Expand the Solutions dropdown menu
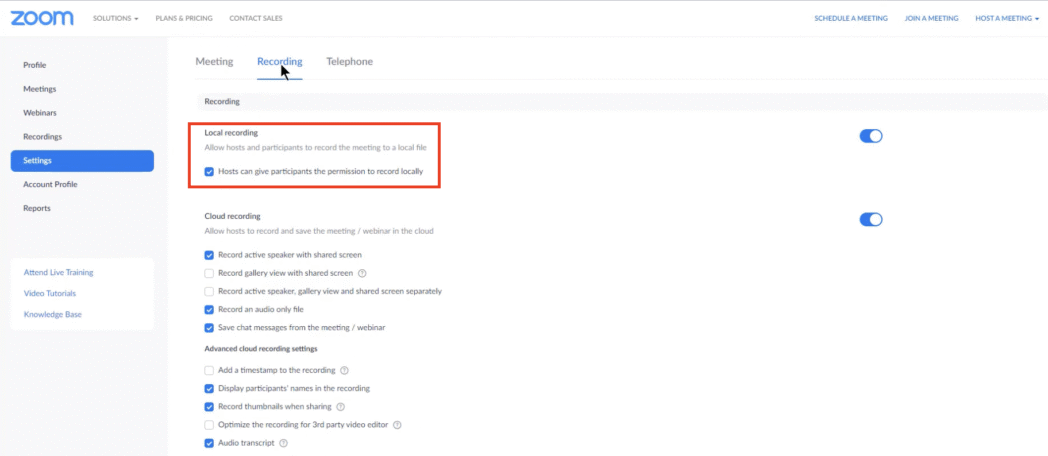The image size is (1048, 456). click(115, 18)
